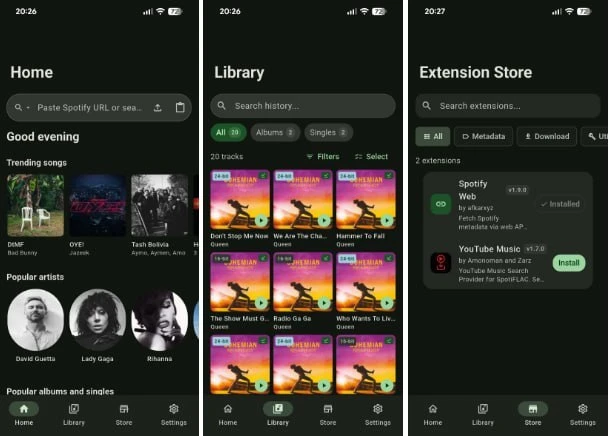This screenshot has width=609, height=436.
Task: Select the All category chip in Extension Store
Action: [433, 136]
